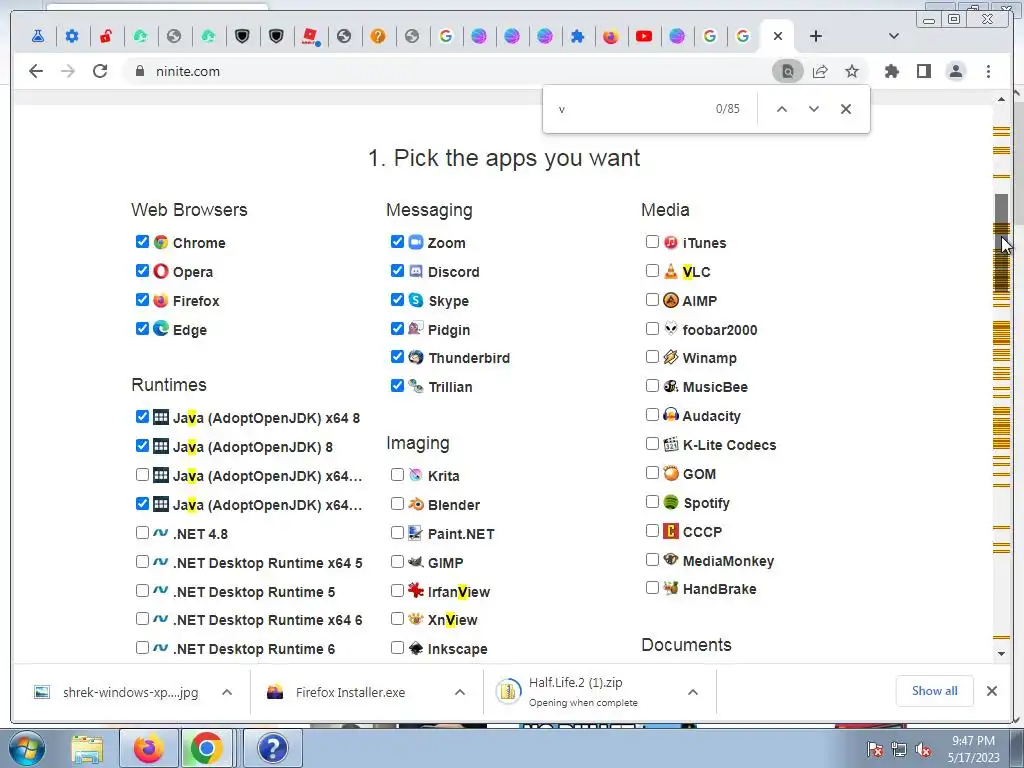Switch to the flask icon browser tab

point(39,36)
